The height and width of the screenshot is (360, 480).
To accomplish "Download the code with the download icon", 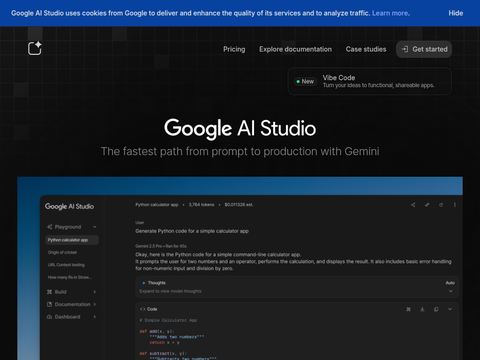I will click(422, 309).
